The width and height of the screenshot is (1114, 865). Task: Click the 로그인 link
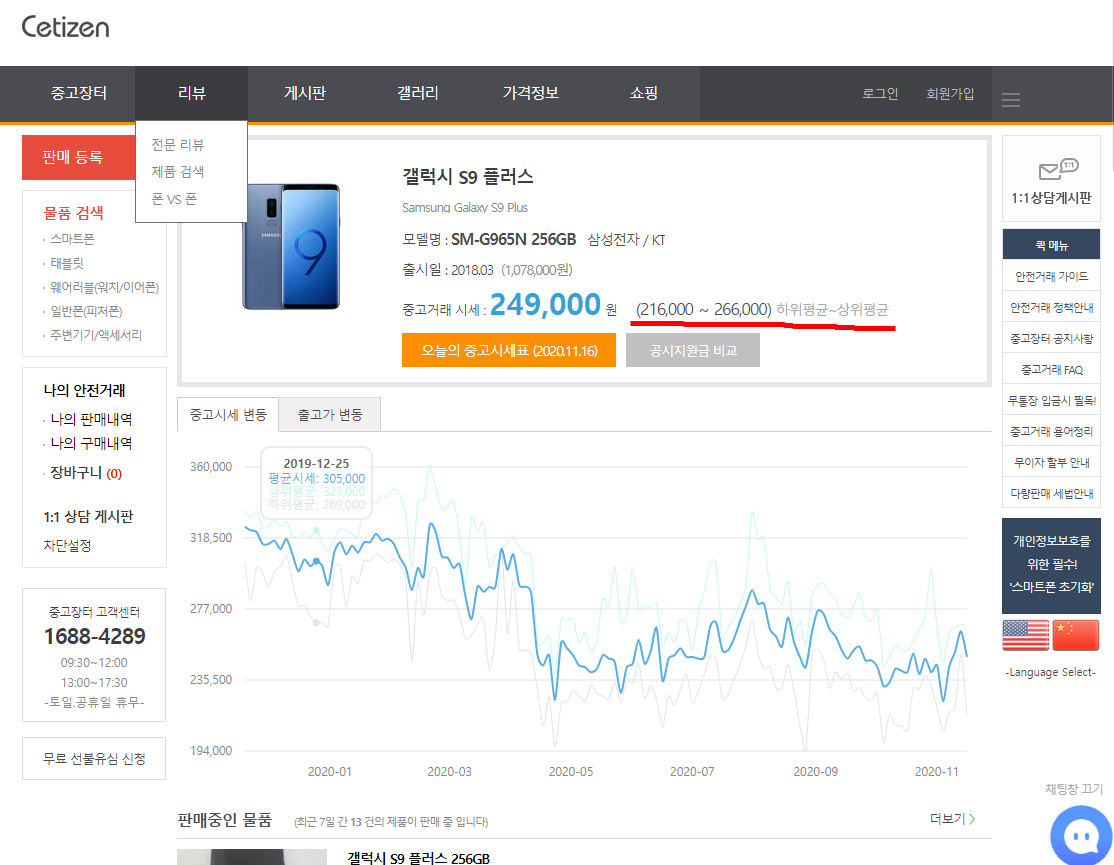[x=880, y=94]
